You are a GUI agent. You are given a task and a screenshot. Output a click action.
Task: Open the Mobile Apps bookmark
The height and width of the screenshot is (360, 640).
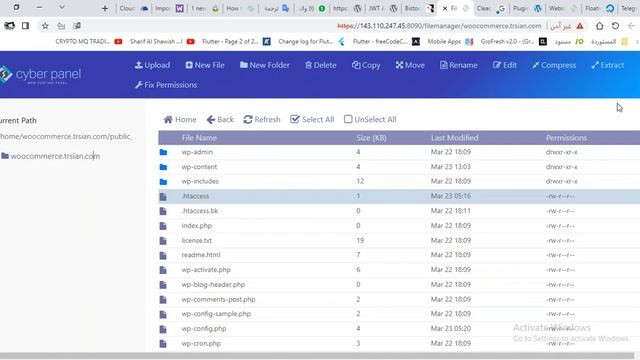[450, 41]
